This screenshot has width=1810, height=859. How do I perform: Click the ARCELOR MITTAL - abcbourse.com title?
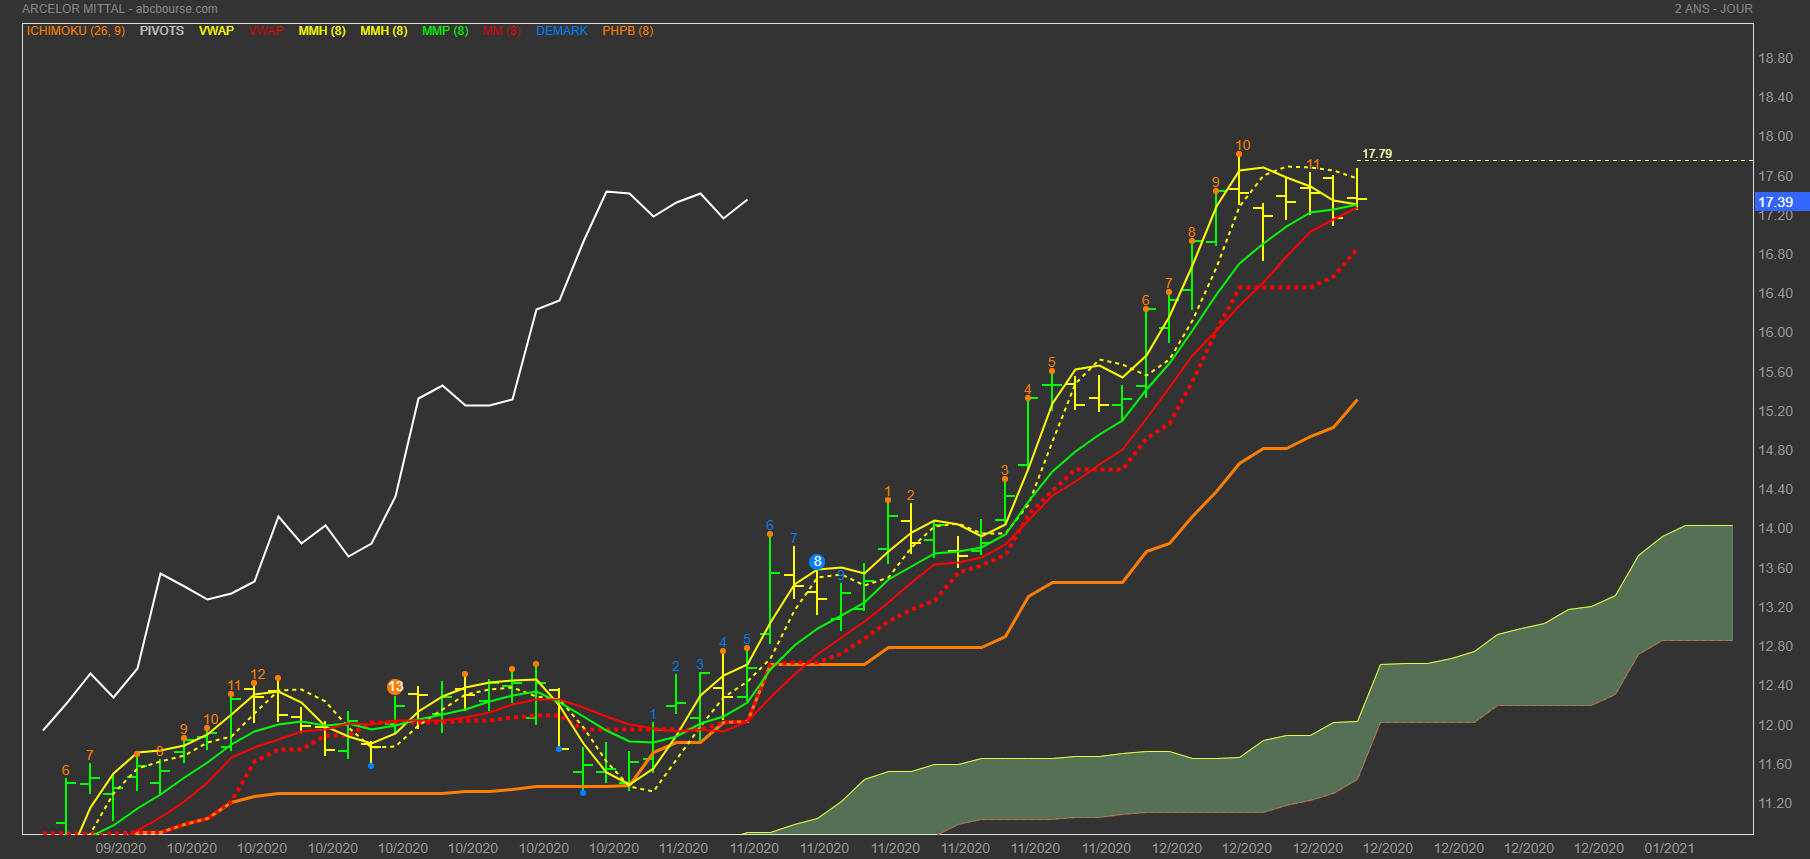click(120, 9)
